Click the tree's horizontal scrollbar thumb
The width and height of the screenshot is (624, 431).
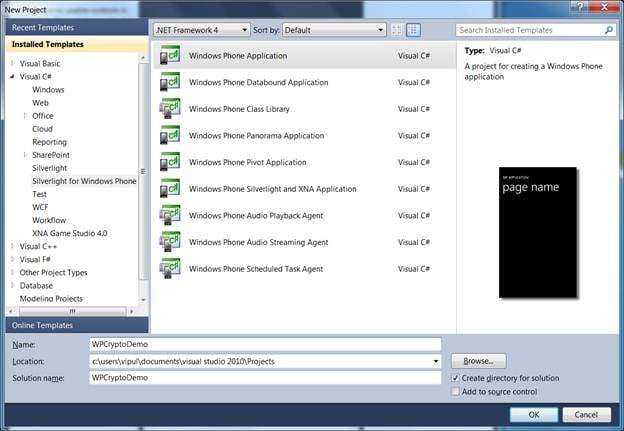[72, 311]
